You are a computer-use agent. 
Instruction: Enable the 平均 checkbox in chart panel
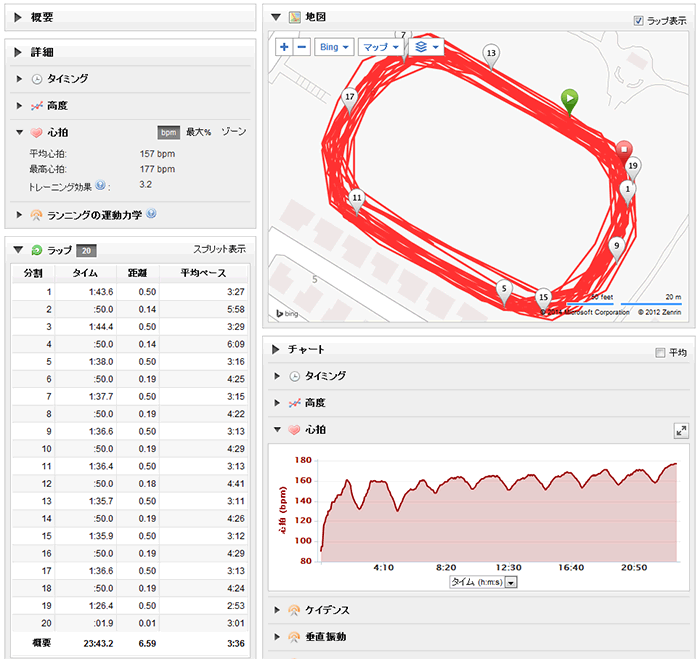[x=659, y=352]
